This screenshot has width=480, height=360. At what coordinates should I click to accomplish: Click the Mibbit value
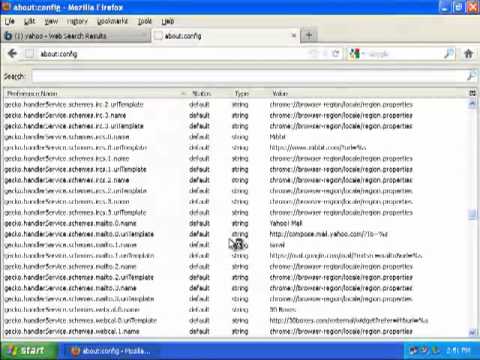pyautogui.click(x=277, y=137)
